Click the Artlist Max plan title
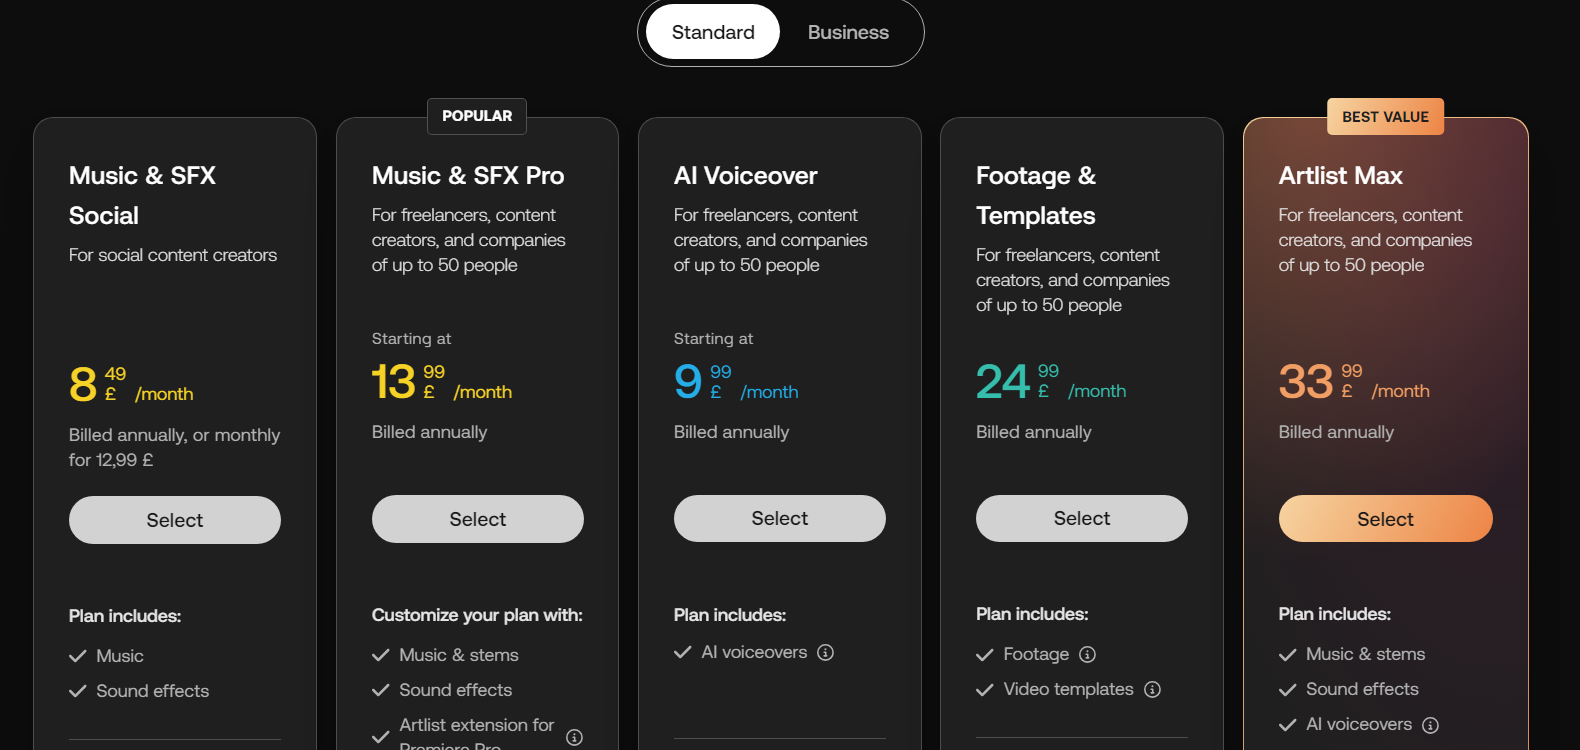Viewport: 1580px width, 750px height. pos(1340,176)
